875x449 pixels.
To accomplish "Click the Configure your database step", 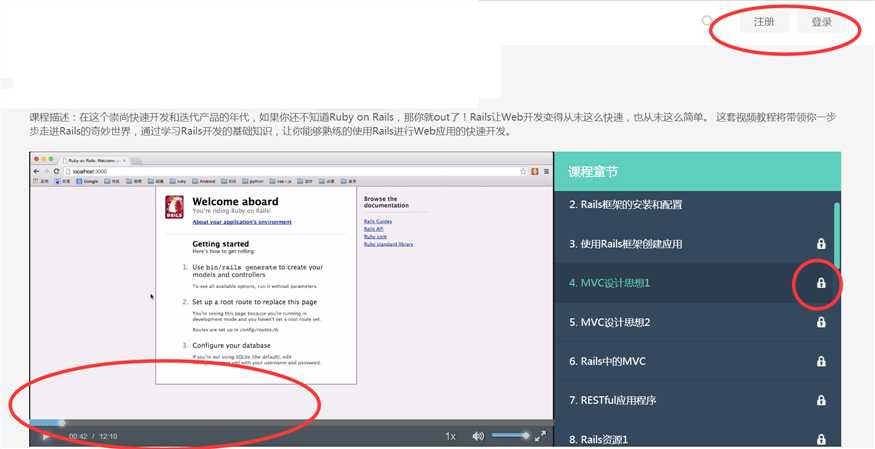I will point(231,345).
